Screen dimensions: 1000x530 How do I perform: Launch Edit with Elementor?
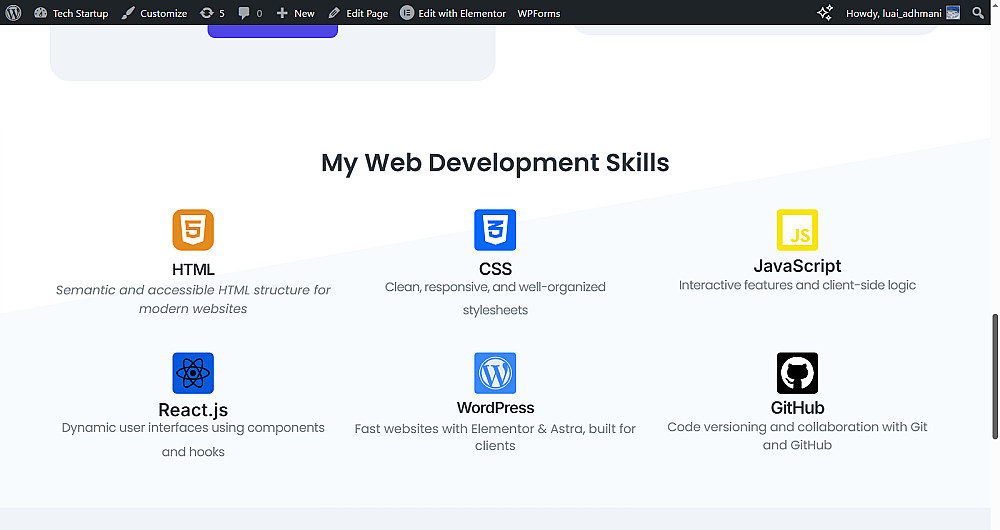(453, 13)
